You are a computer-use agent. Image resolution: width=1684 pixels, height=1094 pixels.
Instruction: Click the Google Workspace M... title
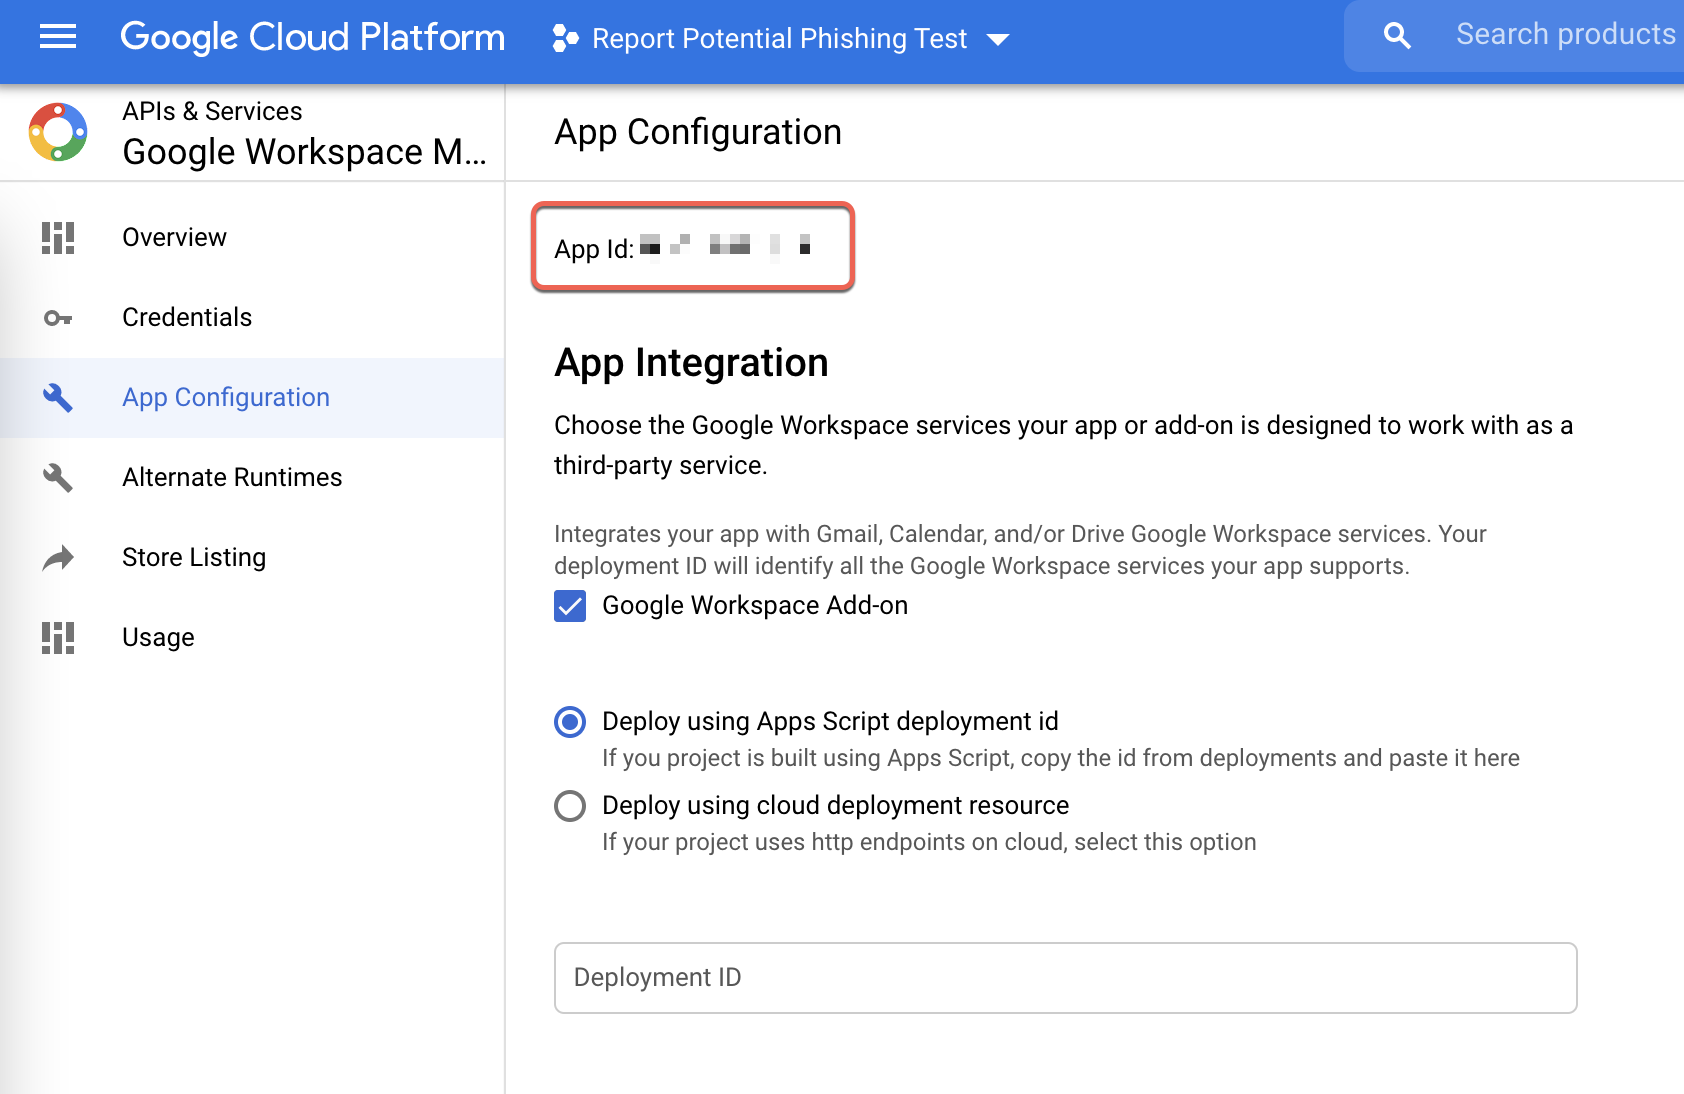tap(304, 152)
